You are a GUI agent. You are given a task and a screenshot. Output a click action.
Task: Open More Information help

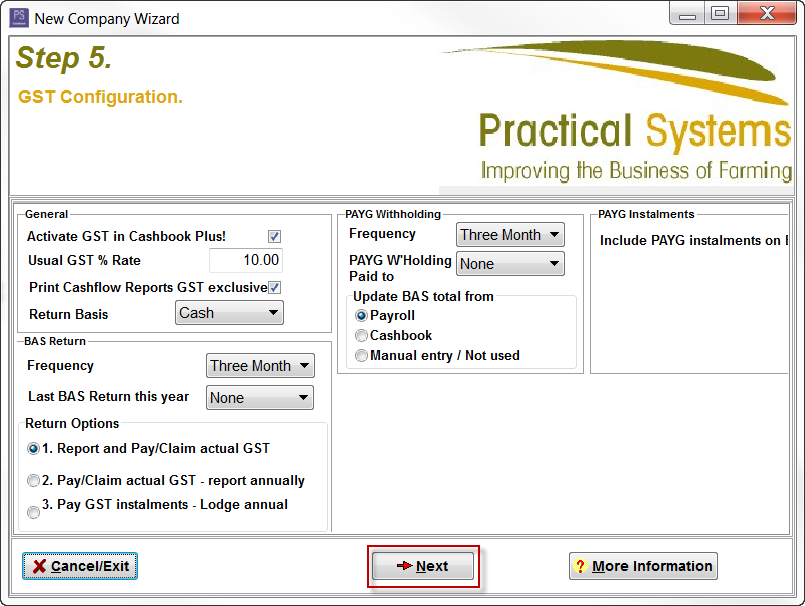(643, 566)
